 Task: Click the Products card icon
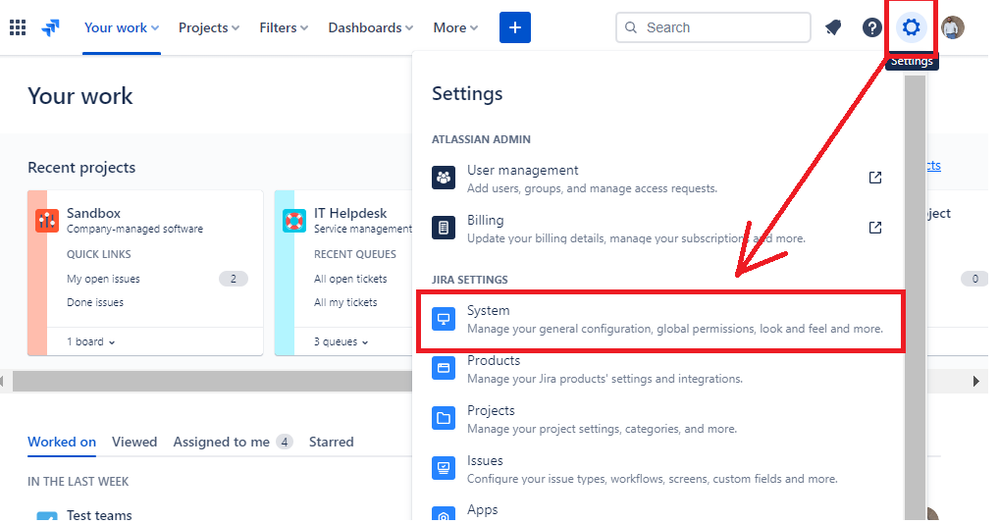(x=443, y=368)
